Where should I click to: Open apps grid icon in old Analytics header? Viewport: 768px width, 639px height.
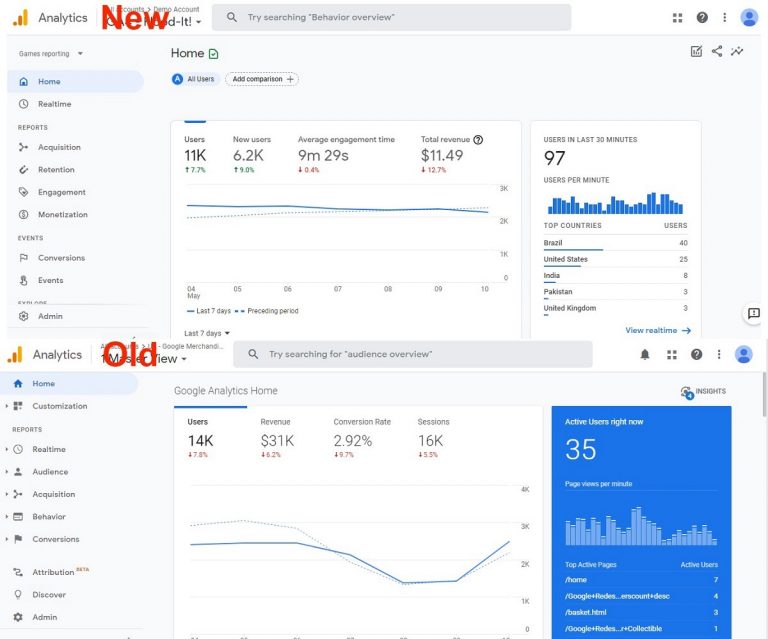pyautogui.click(x=672, y=355)
